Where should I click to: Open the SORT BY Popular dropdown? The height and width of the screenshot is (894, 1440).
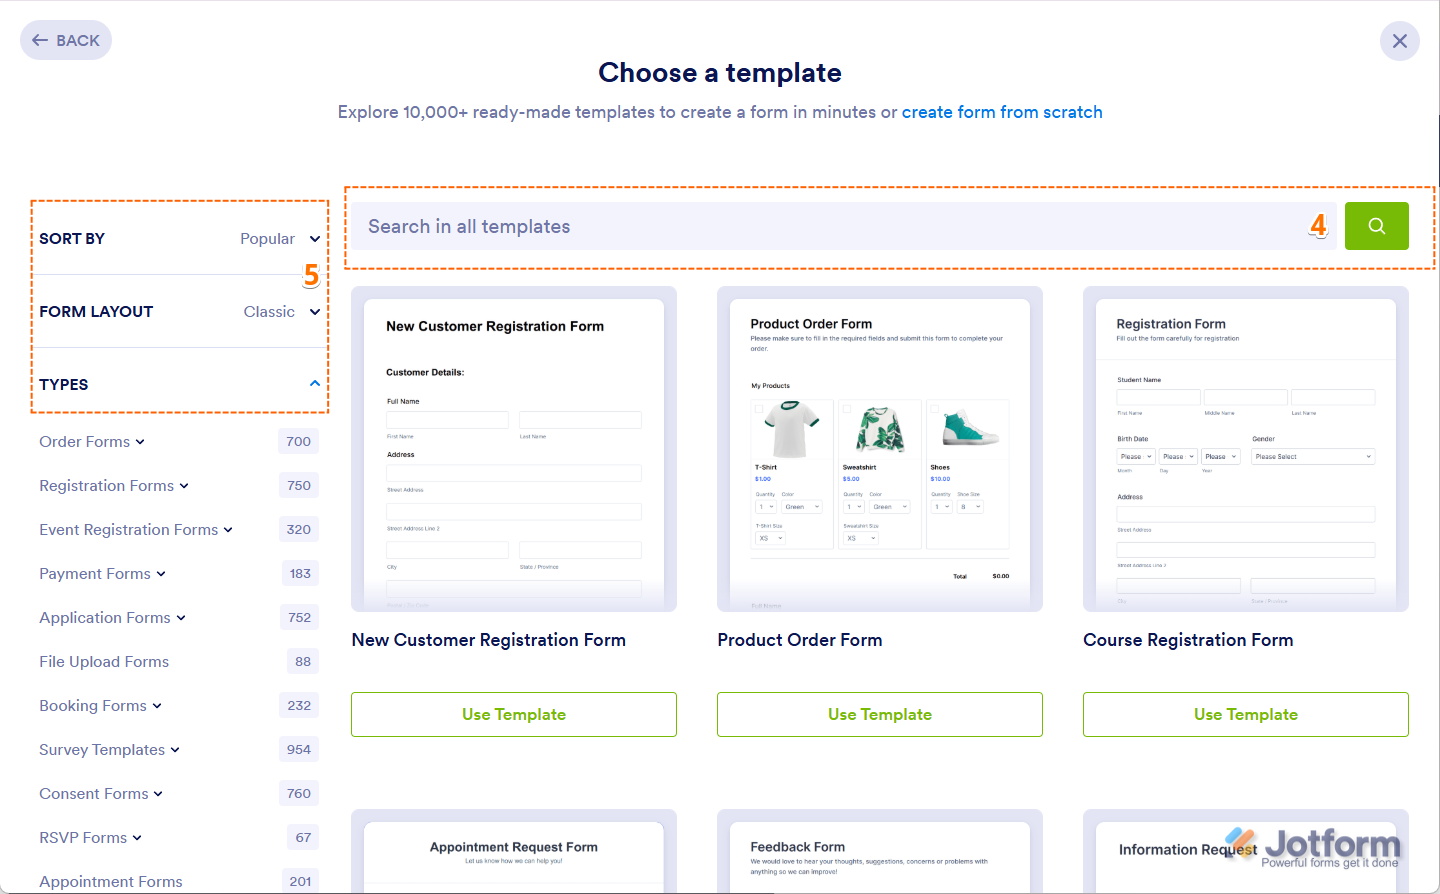click(280, 239)
